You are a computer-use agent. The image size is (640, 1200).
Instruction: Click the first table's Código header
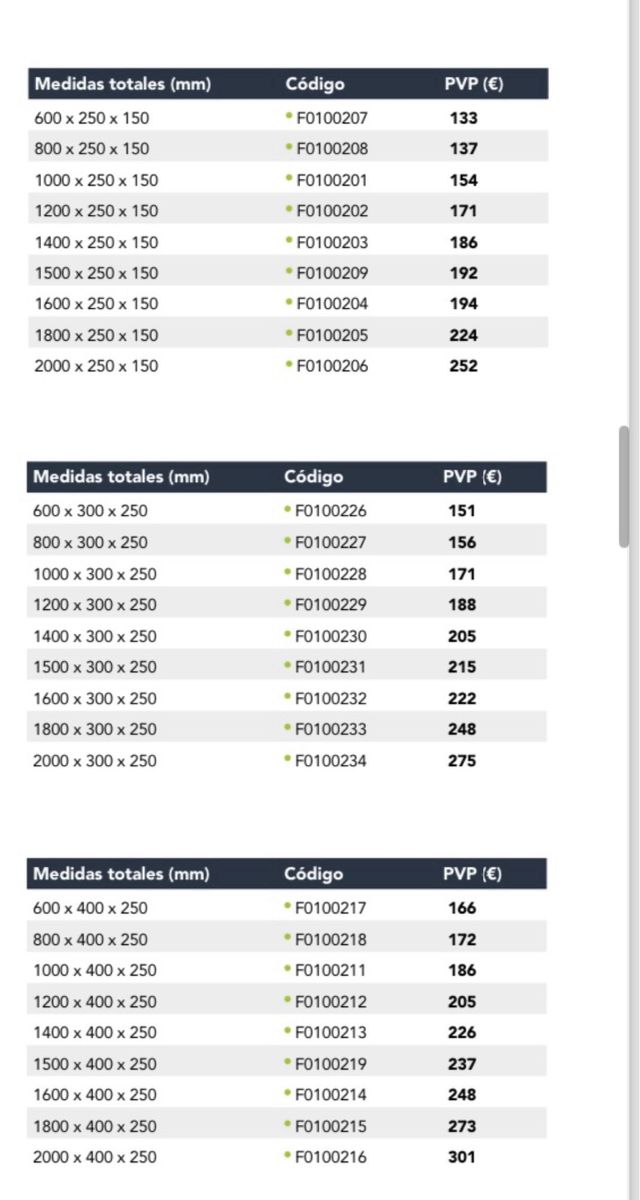[314, 84]
